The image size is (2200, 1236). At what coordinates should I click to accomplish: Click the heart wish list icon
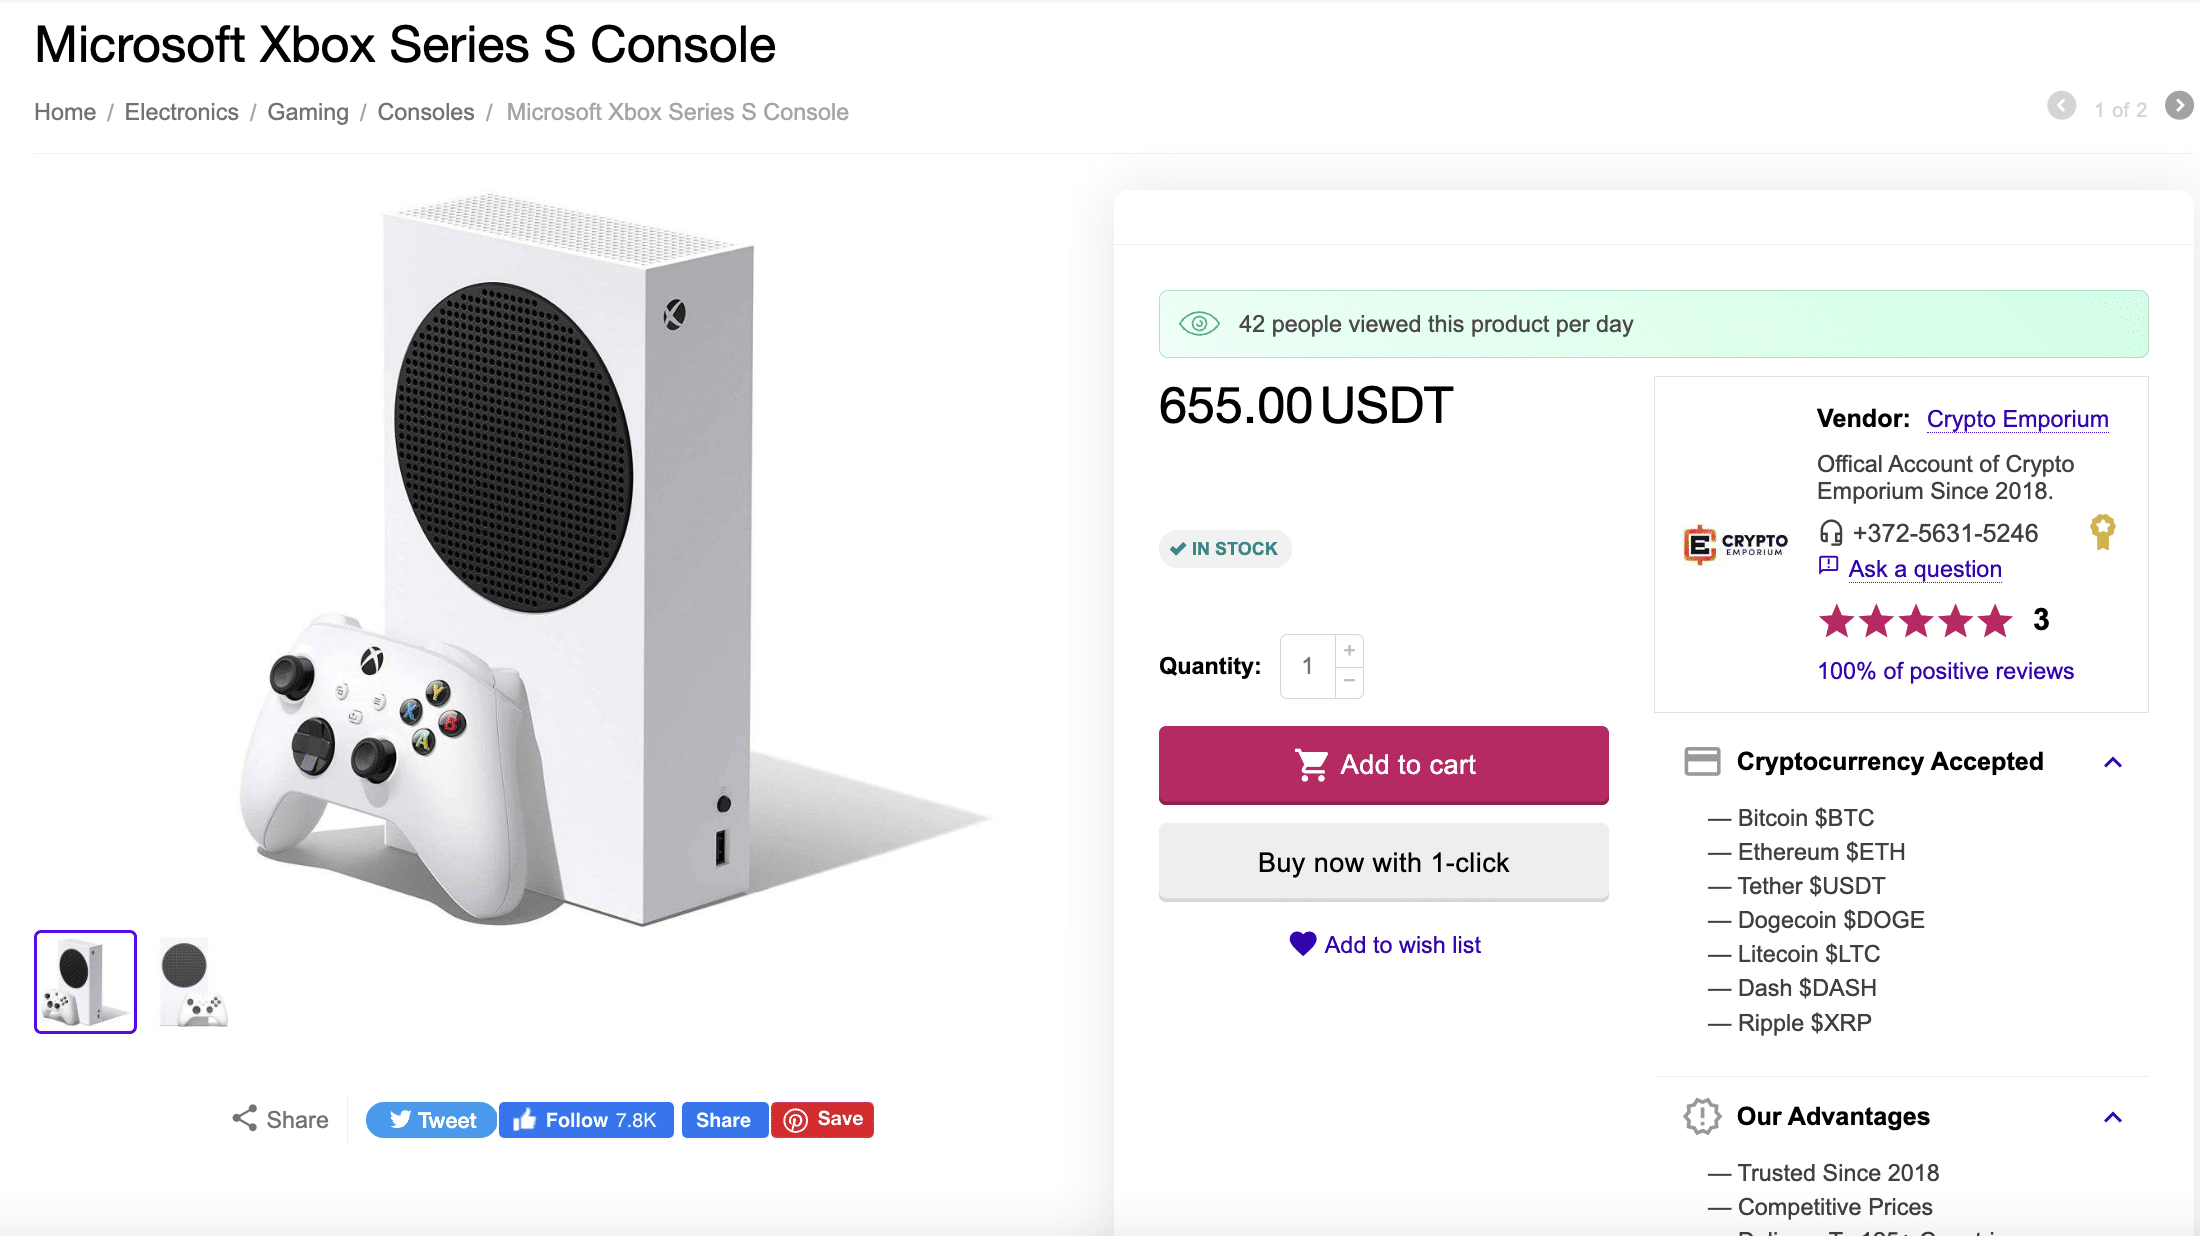(1302, 943)
